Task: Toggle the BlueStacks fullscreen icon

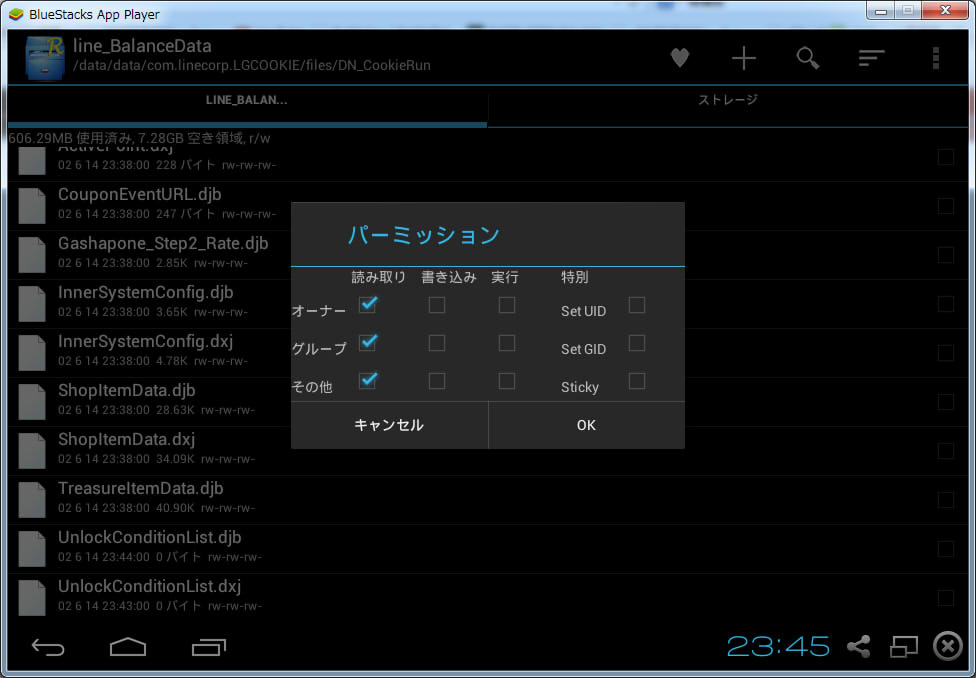Action: pyautogui.click(x=903, y=647)
